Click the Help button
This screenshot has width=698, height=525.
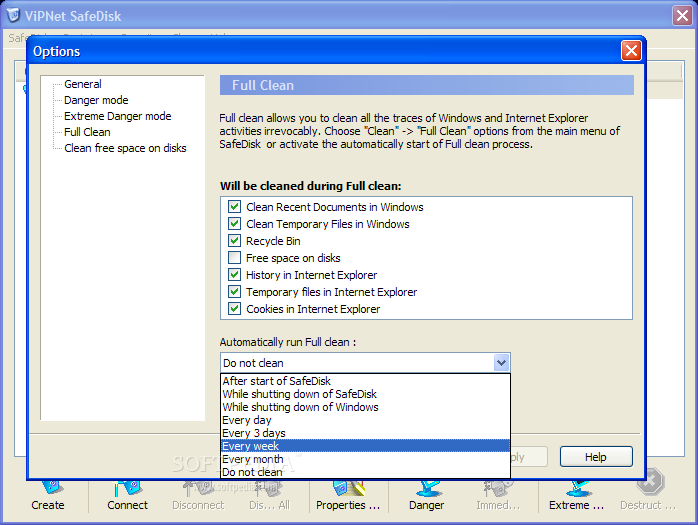click(x=596, y=456)
